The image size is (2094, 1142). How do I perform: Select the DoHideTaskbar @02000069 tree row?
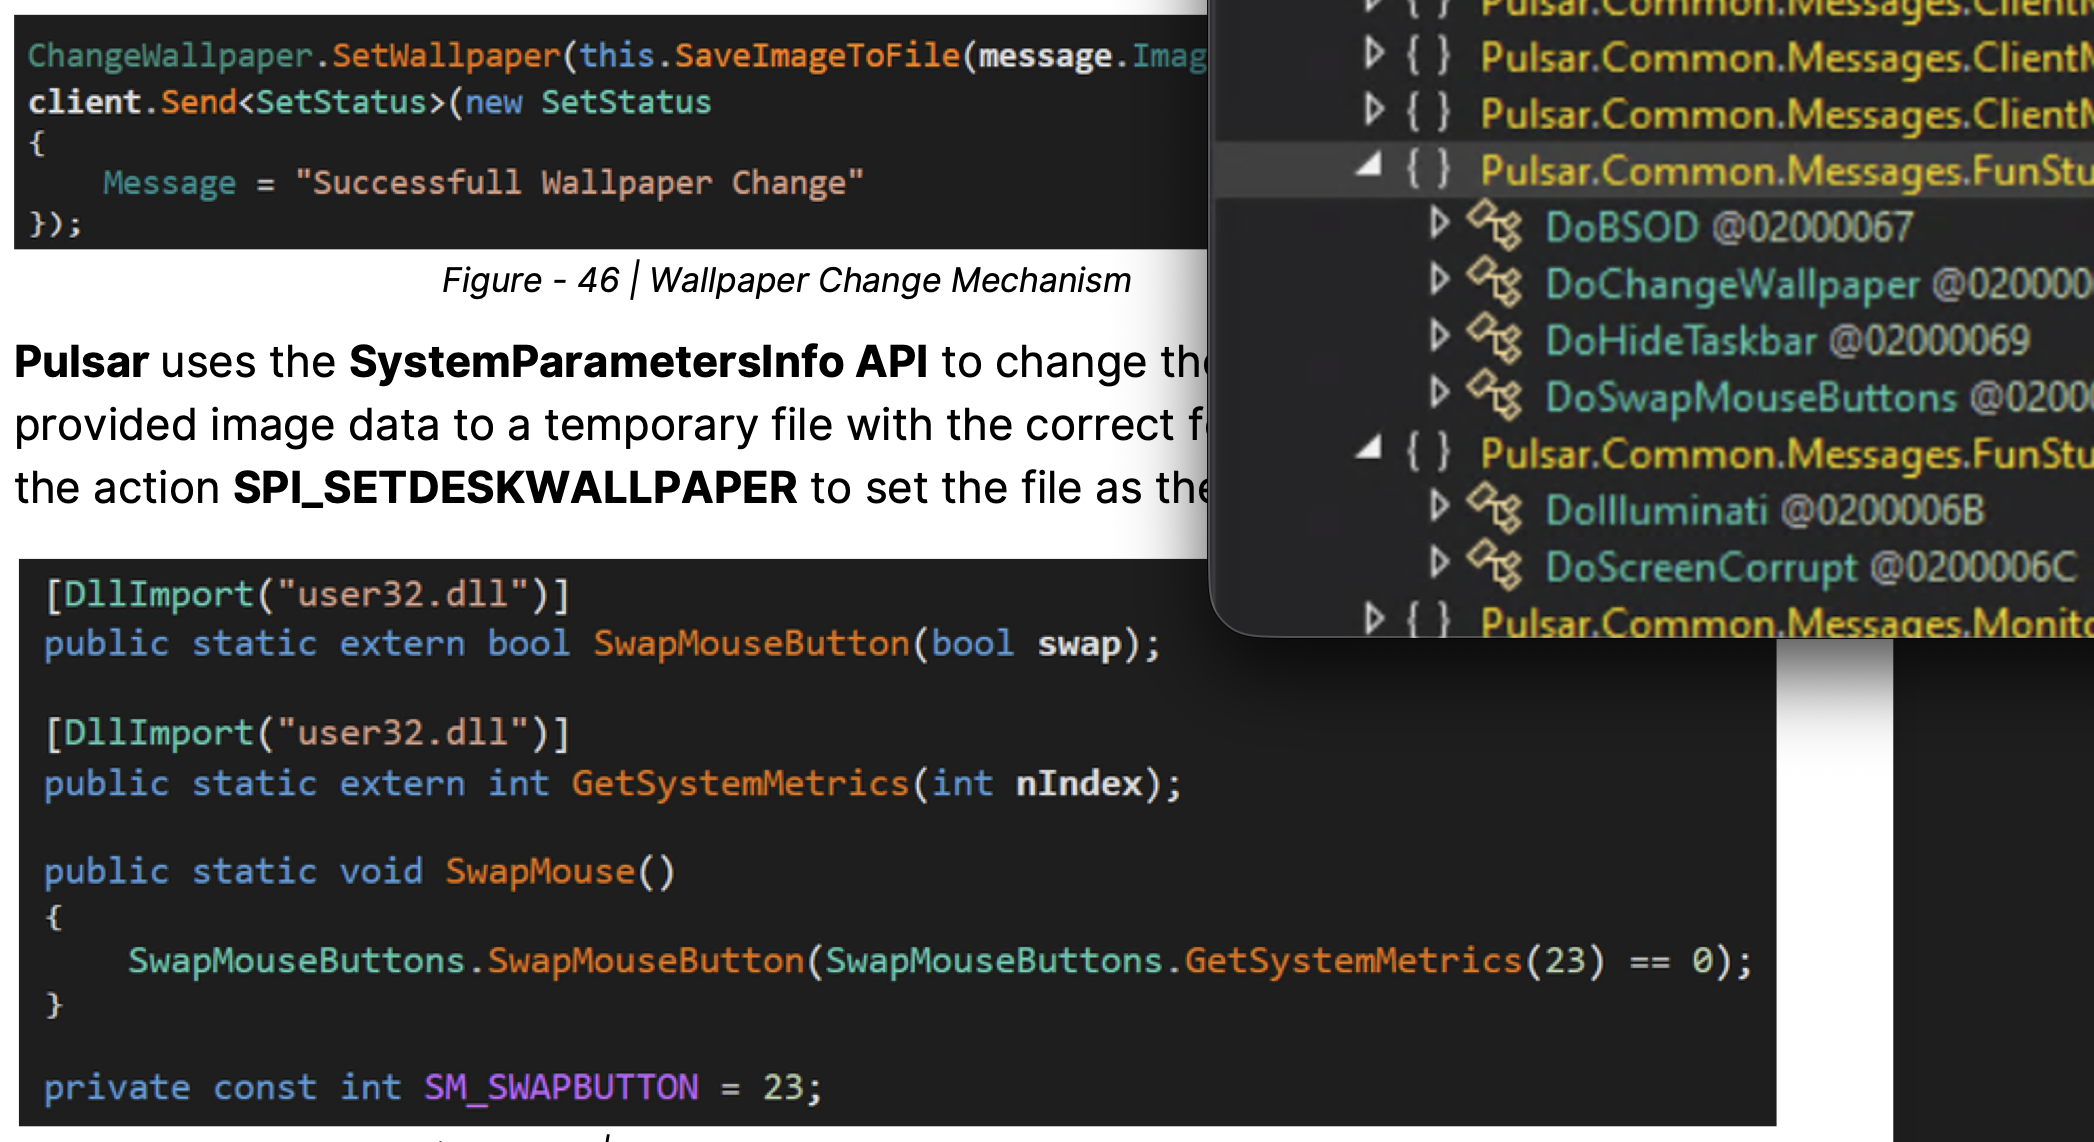tap(1788, 341)
